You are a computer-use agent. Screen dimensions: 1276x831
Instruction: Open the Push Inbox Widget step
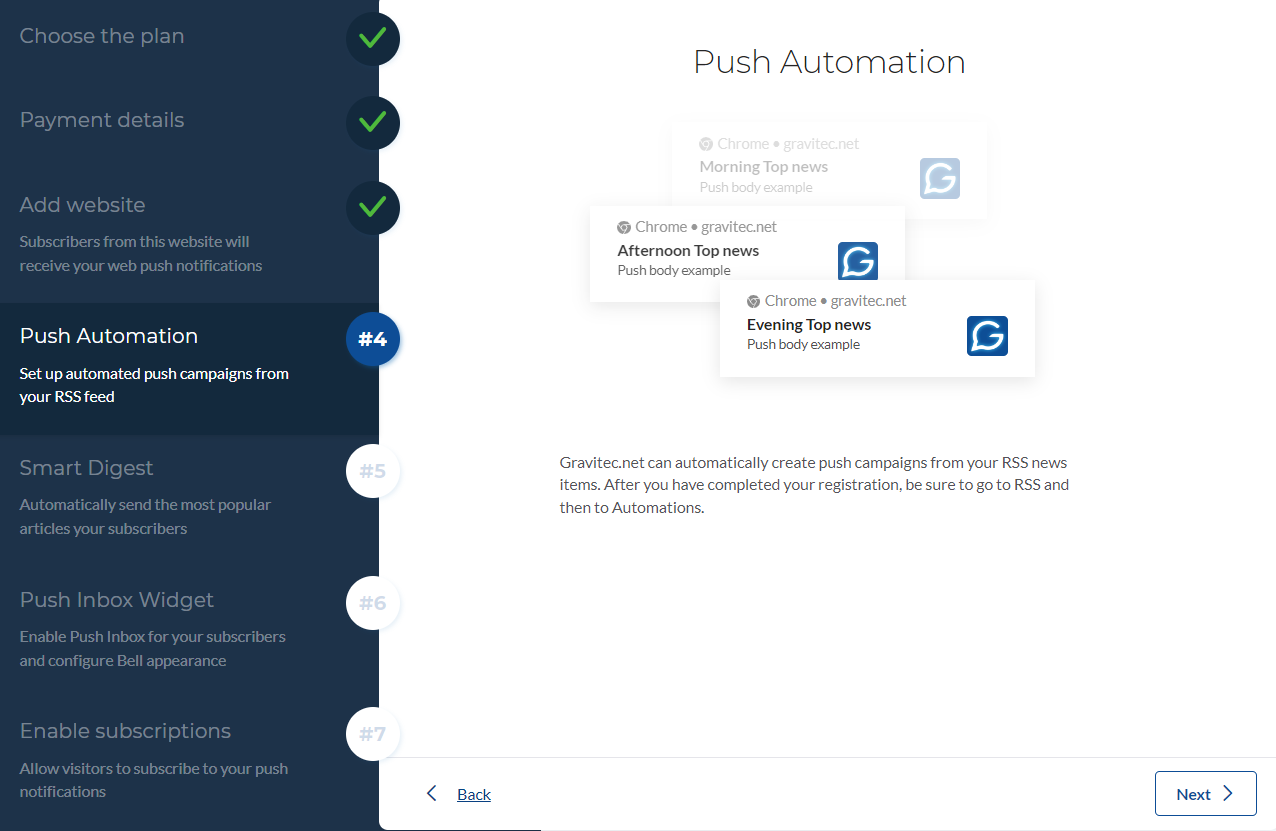(x=117, y=600)
